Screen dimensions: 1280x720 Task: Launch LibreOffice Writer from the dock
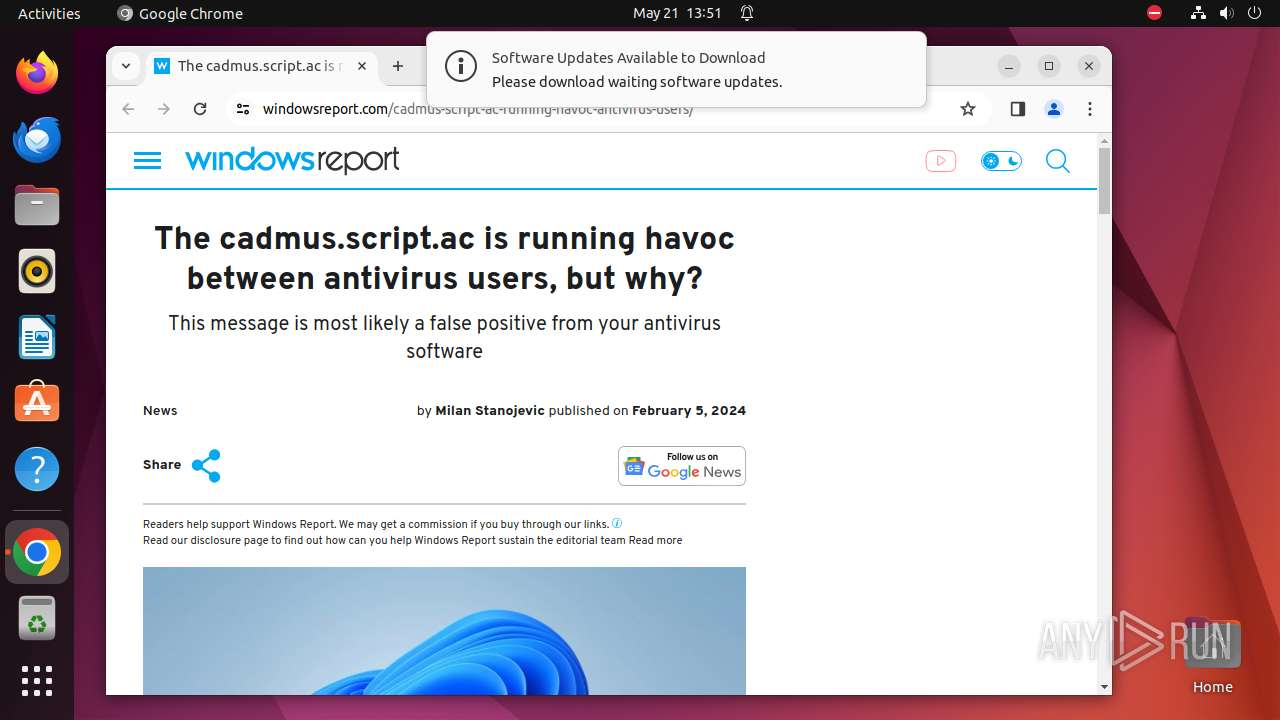coord(37,337)
